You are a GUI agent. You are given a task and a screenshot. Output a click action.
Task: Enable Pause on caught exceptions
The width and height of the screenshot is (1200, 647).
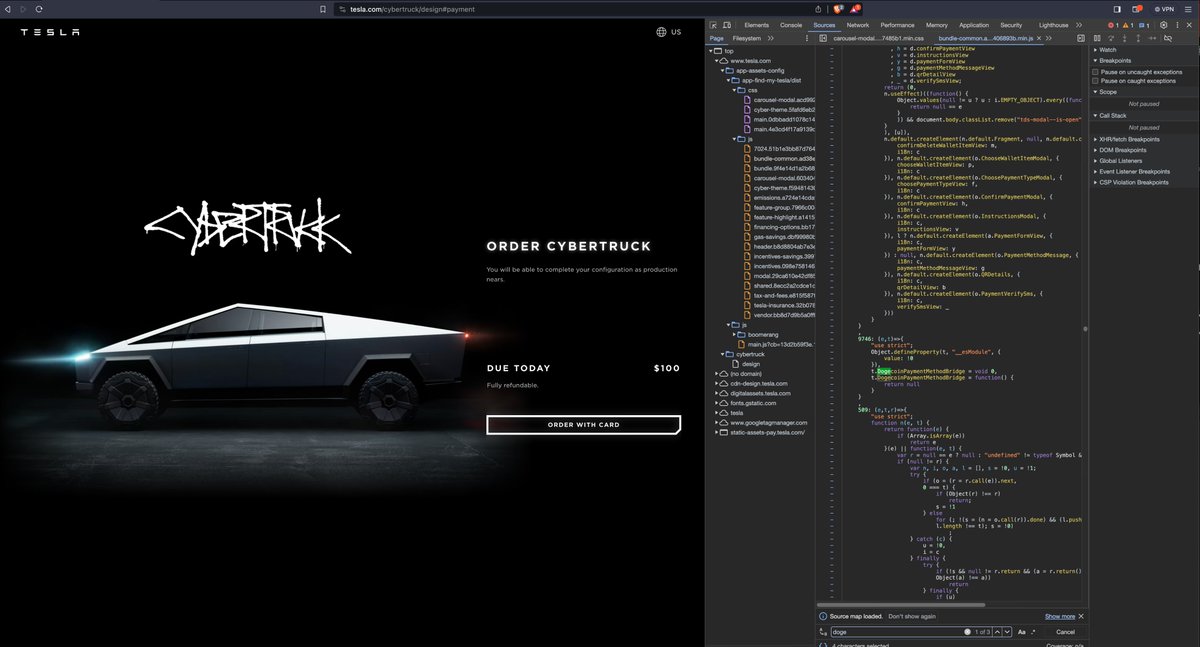click(x=1097, y=81)
